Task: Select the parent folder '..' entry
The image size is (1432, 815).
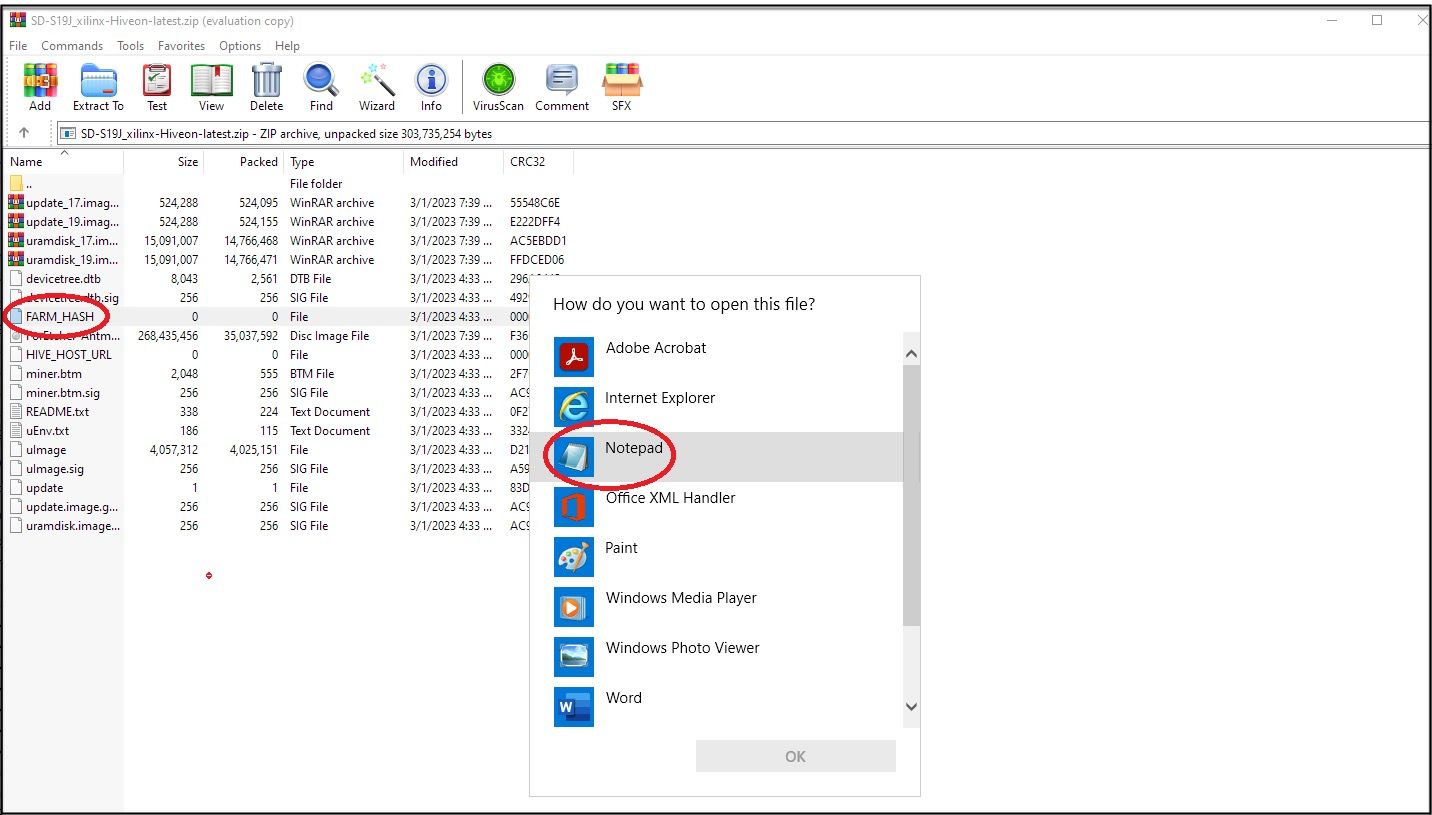Action: point(21,183)
